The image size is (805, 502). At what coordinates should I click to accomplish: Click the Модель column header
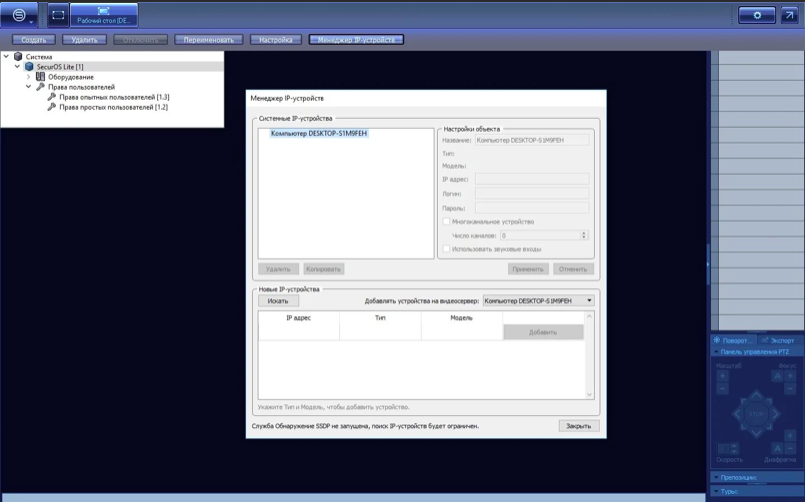pos(462,318)
